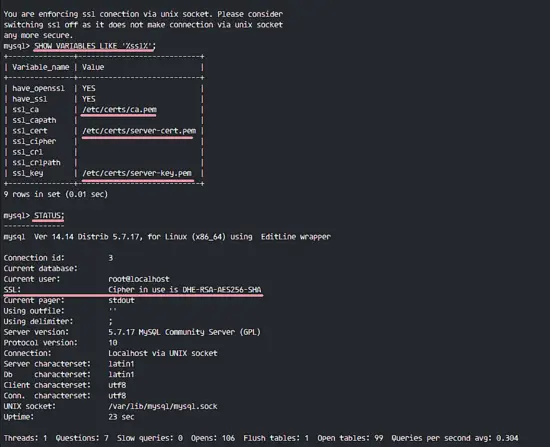Select the SSL: label
The width and height of the screenshot is (550, 447).
(x=12, y=289)
